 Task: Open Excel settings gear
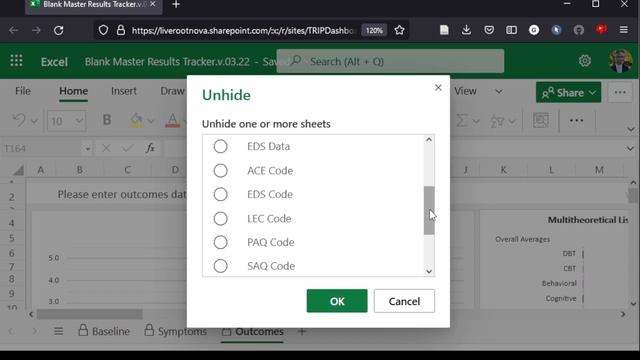click(585, 61)
